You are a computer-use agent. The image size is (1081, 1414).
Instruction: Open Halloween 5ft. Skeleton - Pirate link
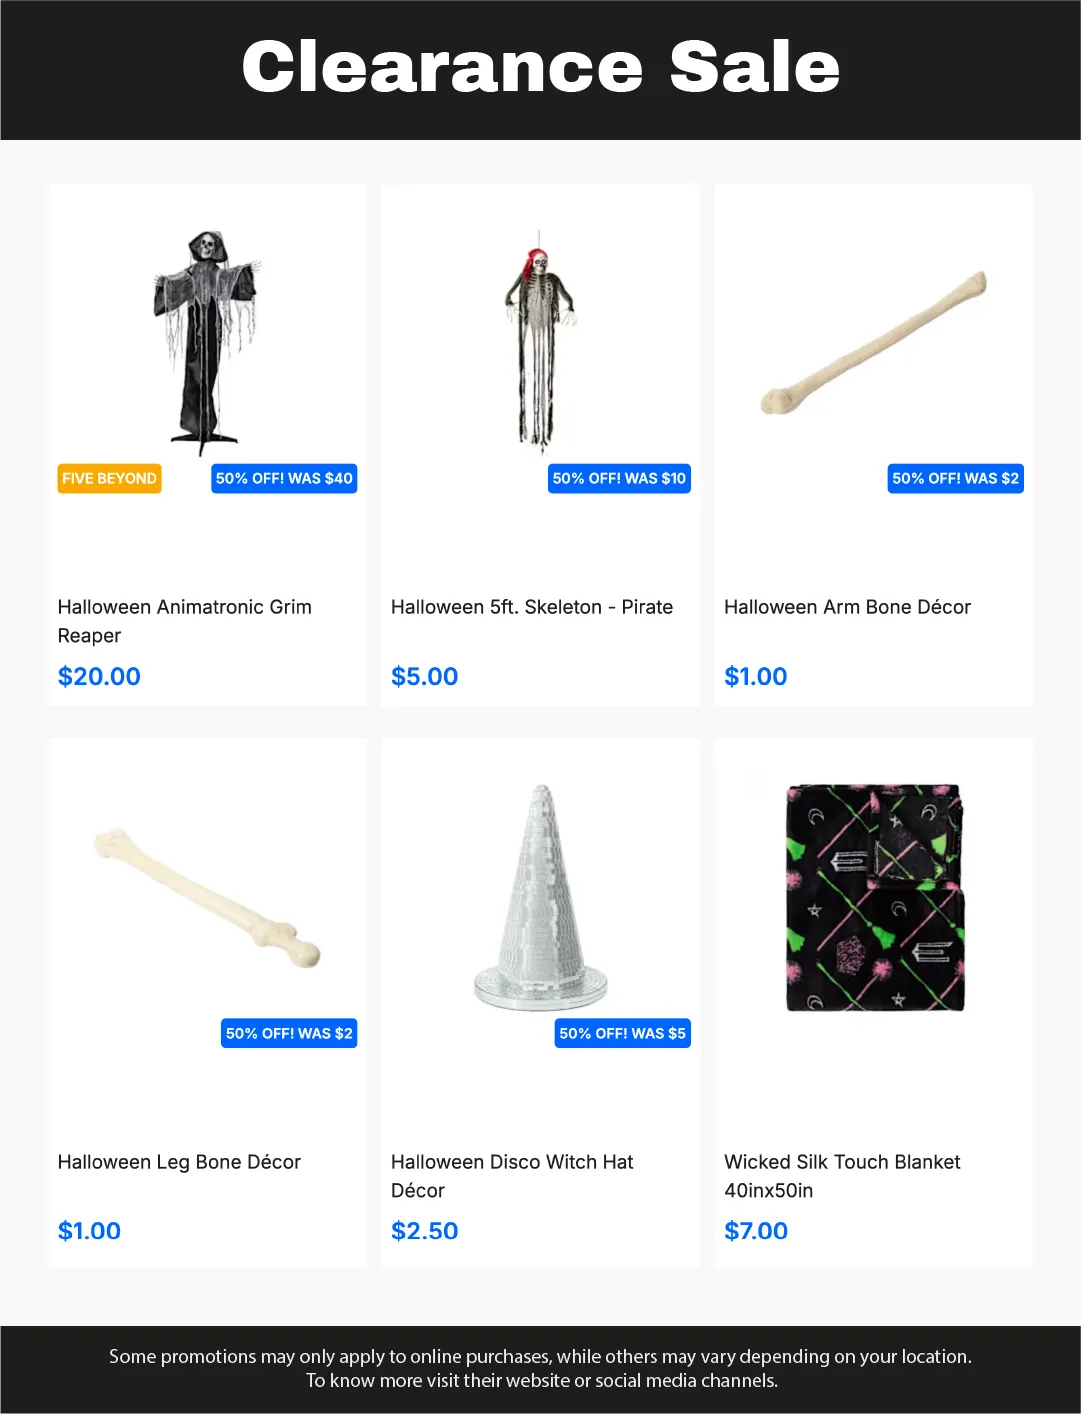click(532, 607)
